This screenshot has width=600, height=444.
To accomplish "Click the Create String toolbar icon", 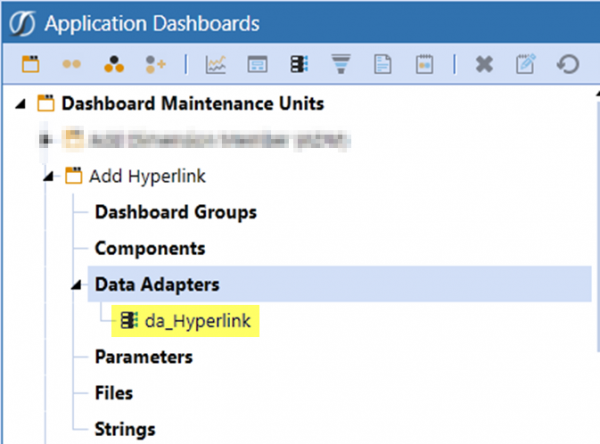I will point(423,65).
